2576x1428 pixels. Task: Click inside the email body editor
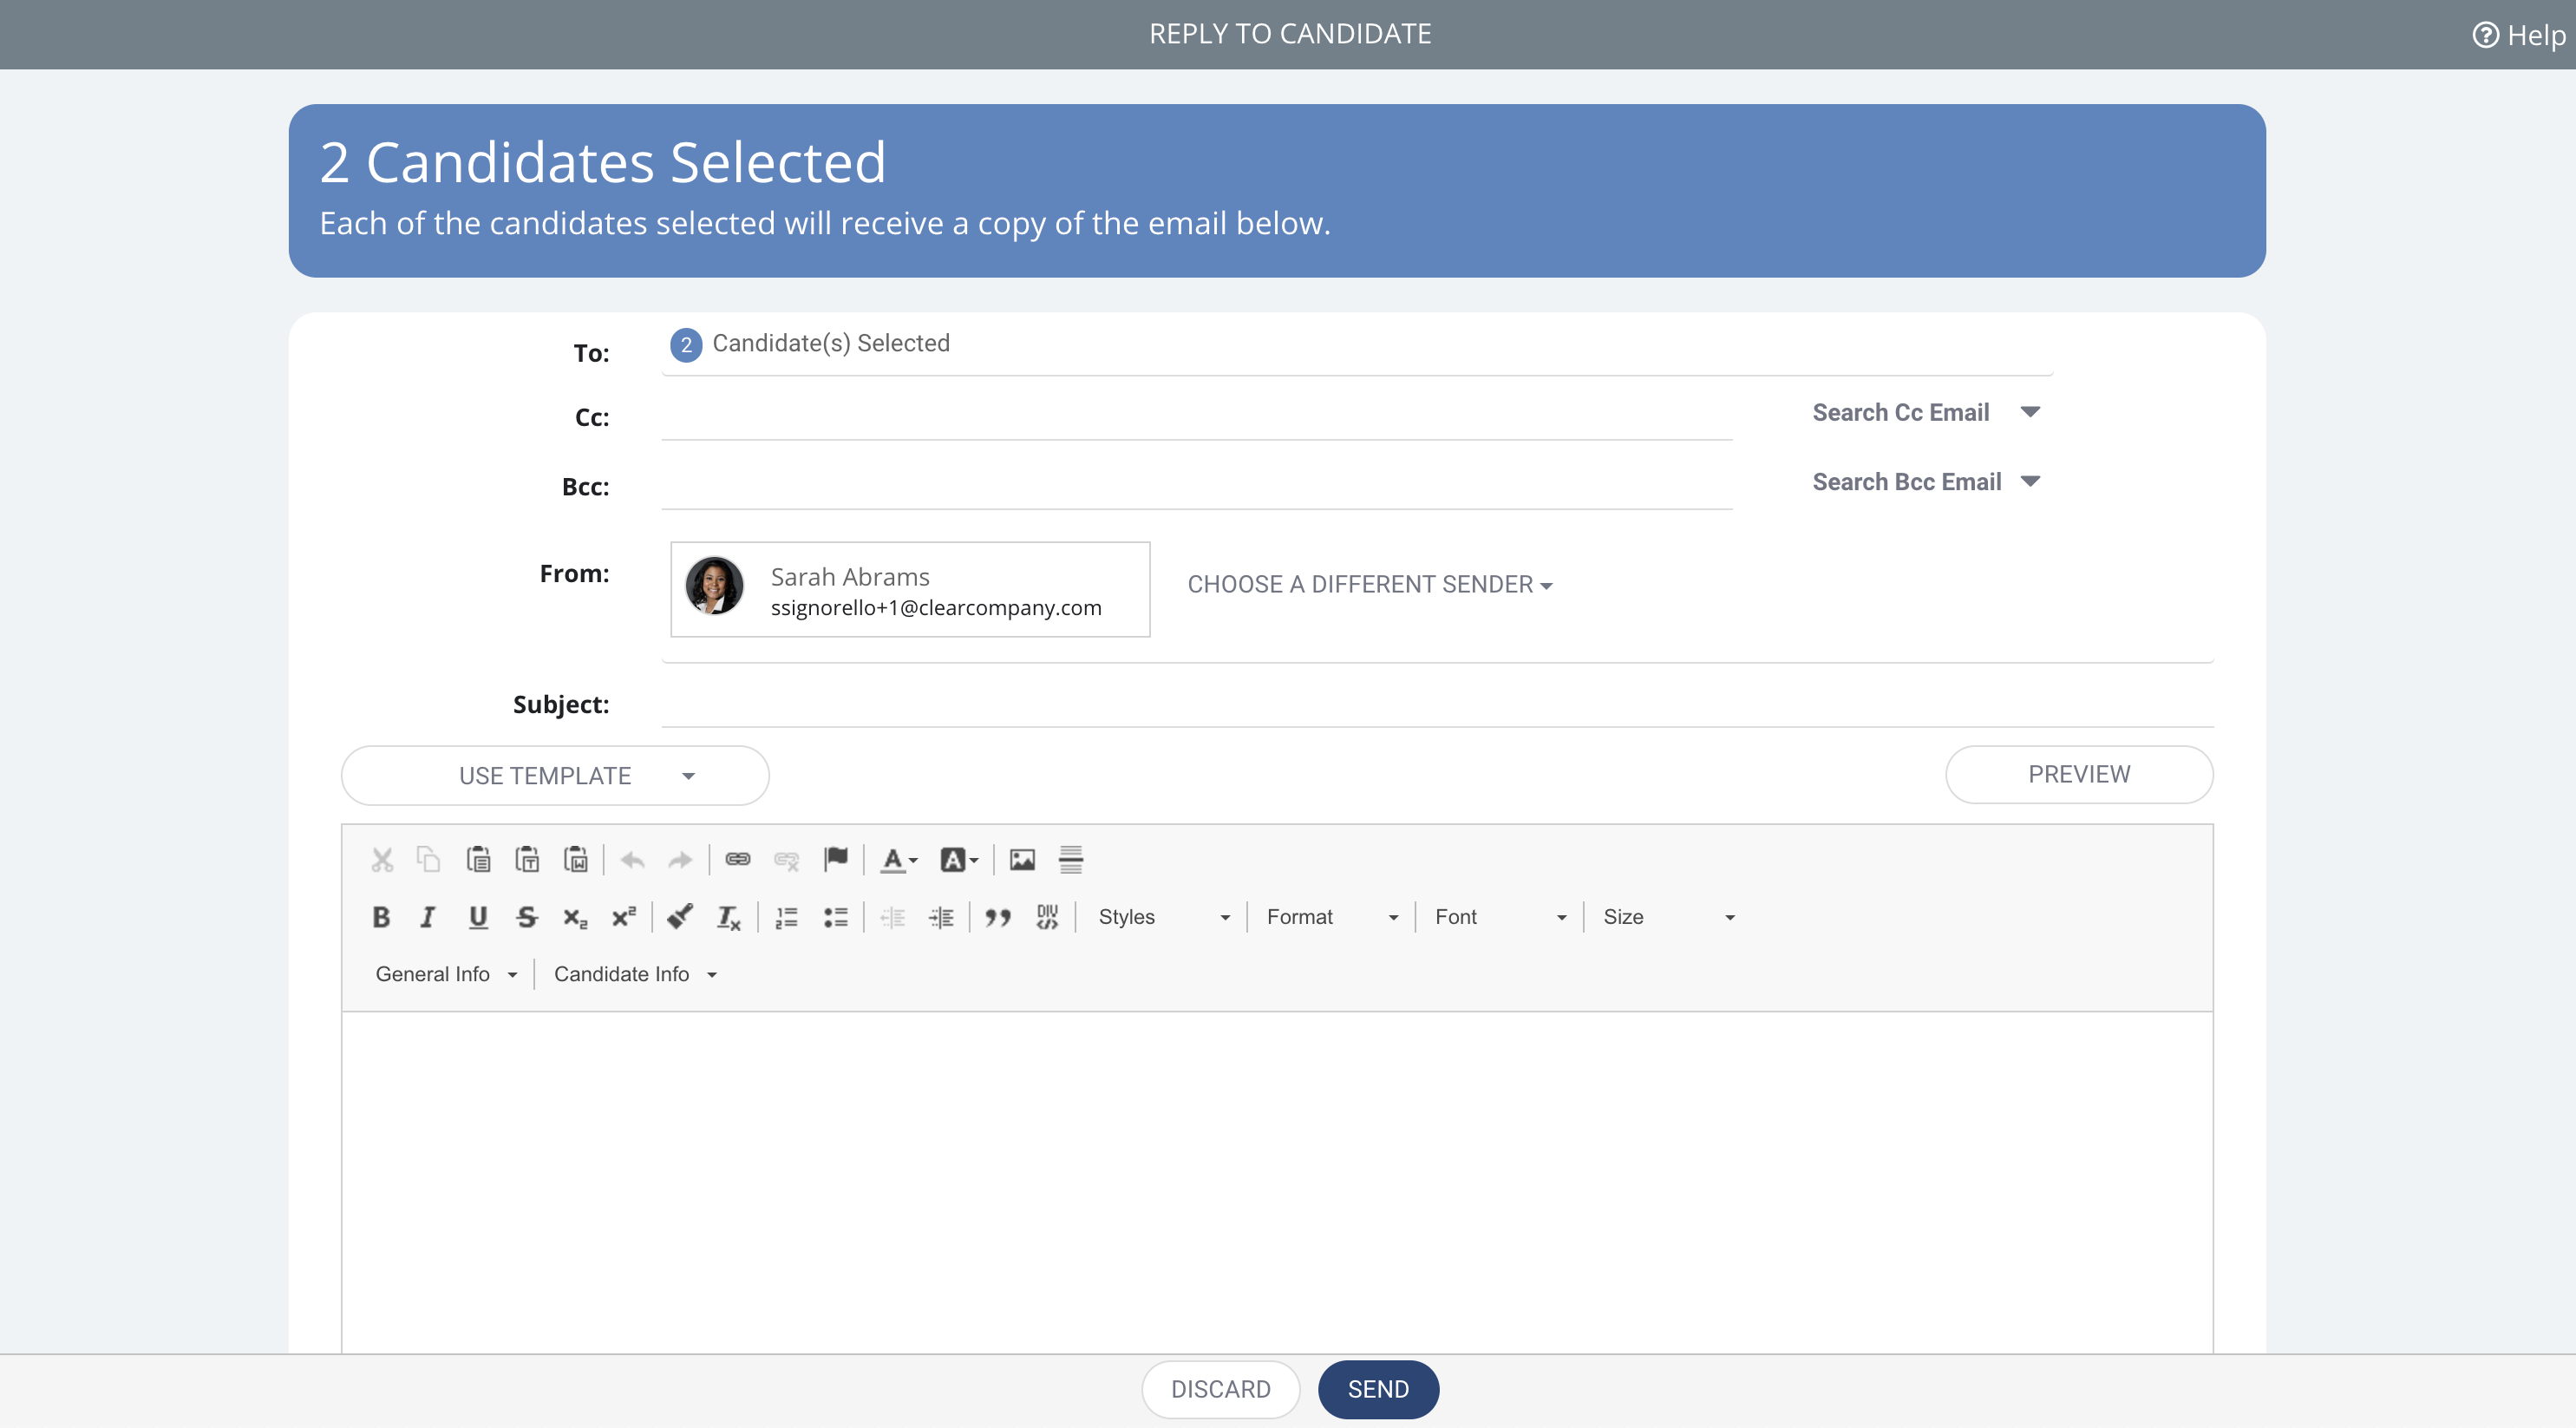1277,1182
